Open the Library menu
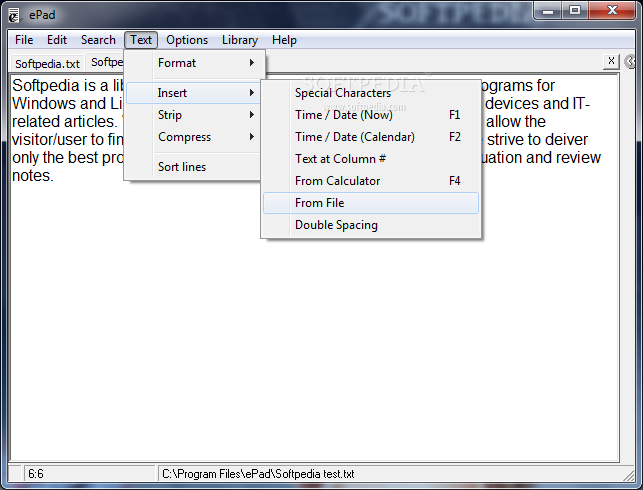 coord(240,40)
